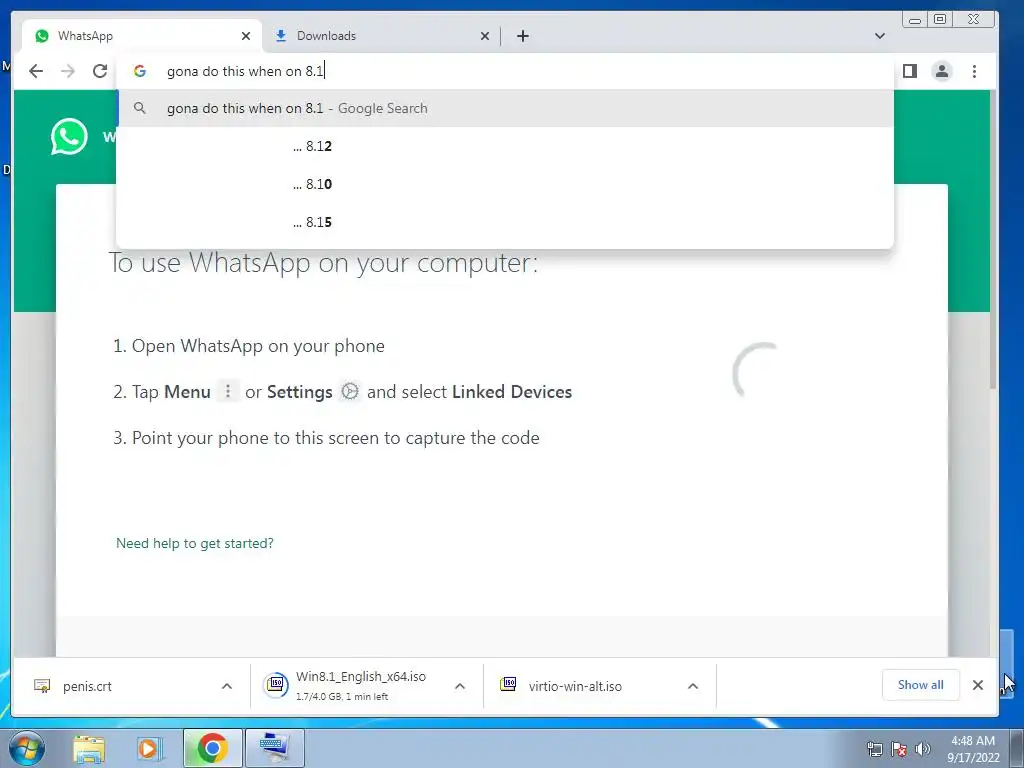Open the clock showing 4:48 AM
1024x768 pixels.
point(973,749)
